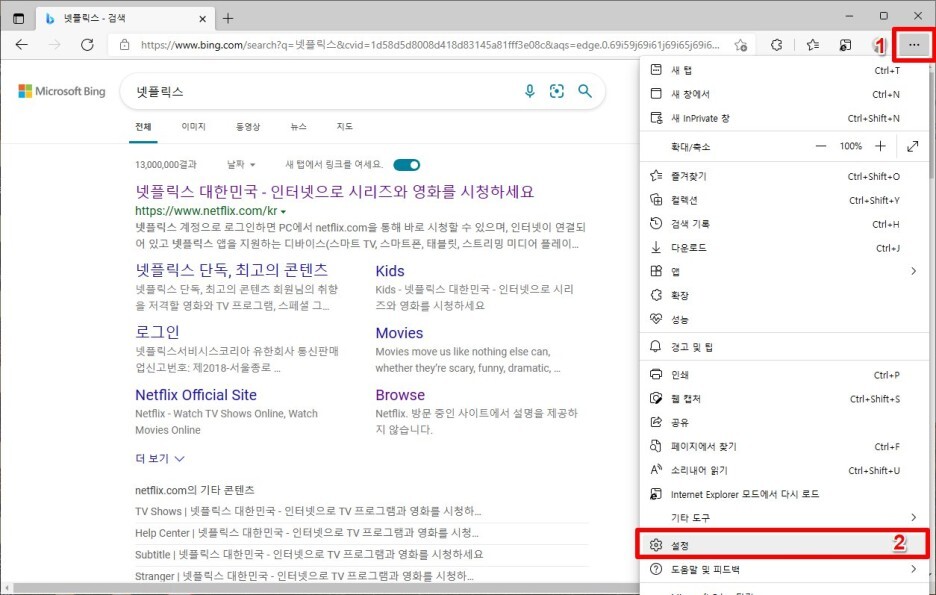Viewport: 936px width, 595px height.
Task: Open a new tab with plus button
Action: click(227, 19)
